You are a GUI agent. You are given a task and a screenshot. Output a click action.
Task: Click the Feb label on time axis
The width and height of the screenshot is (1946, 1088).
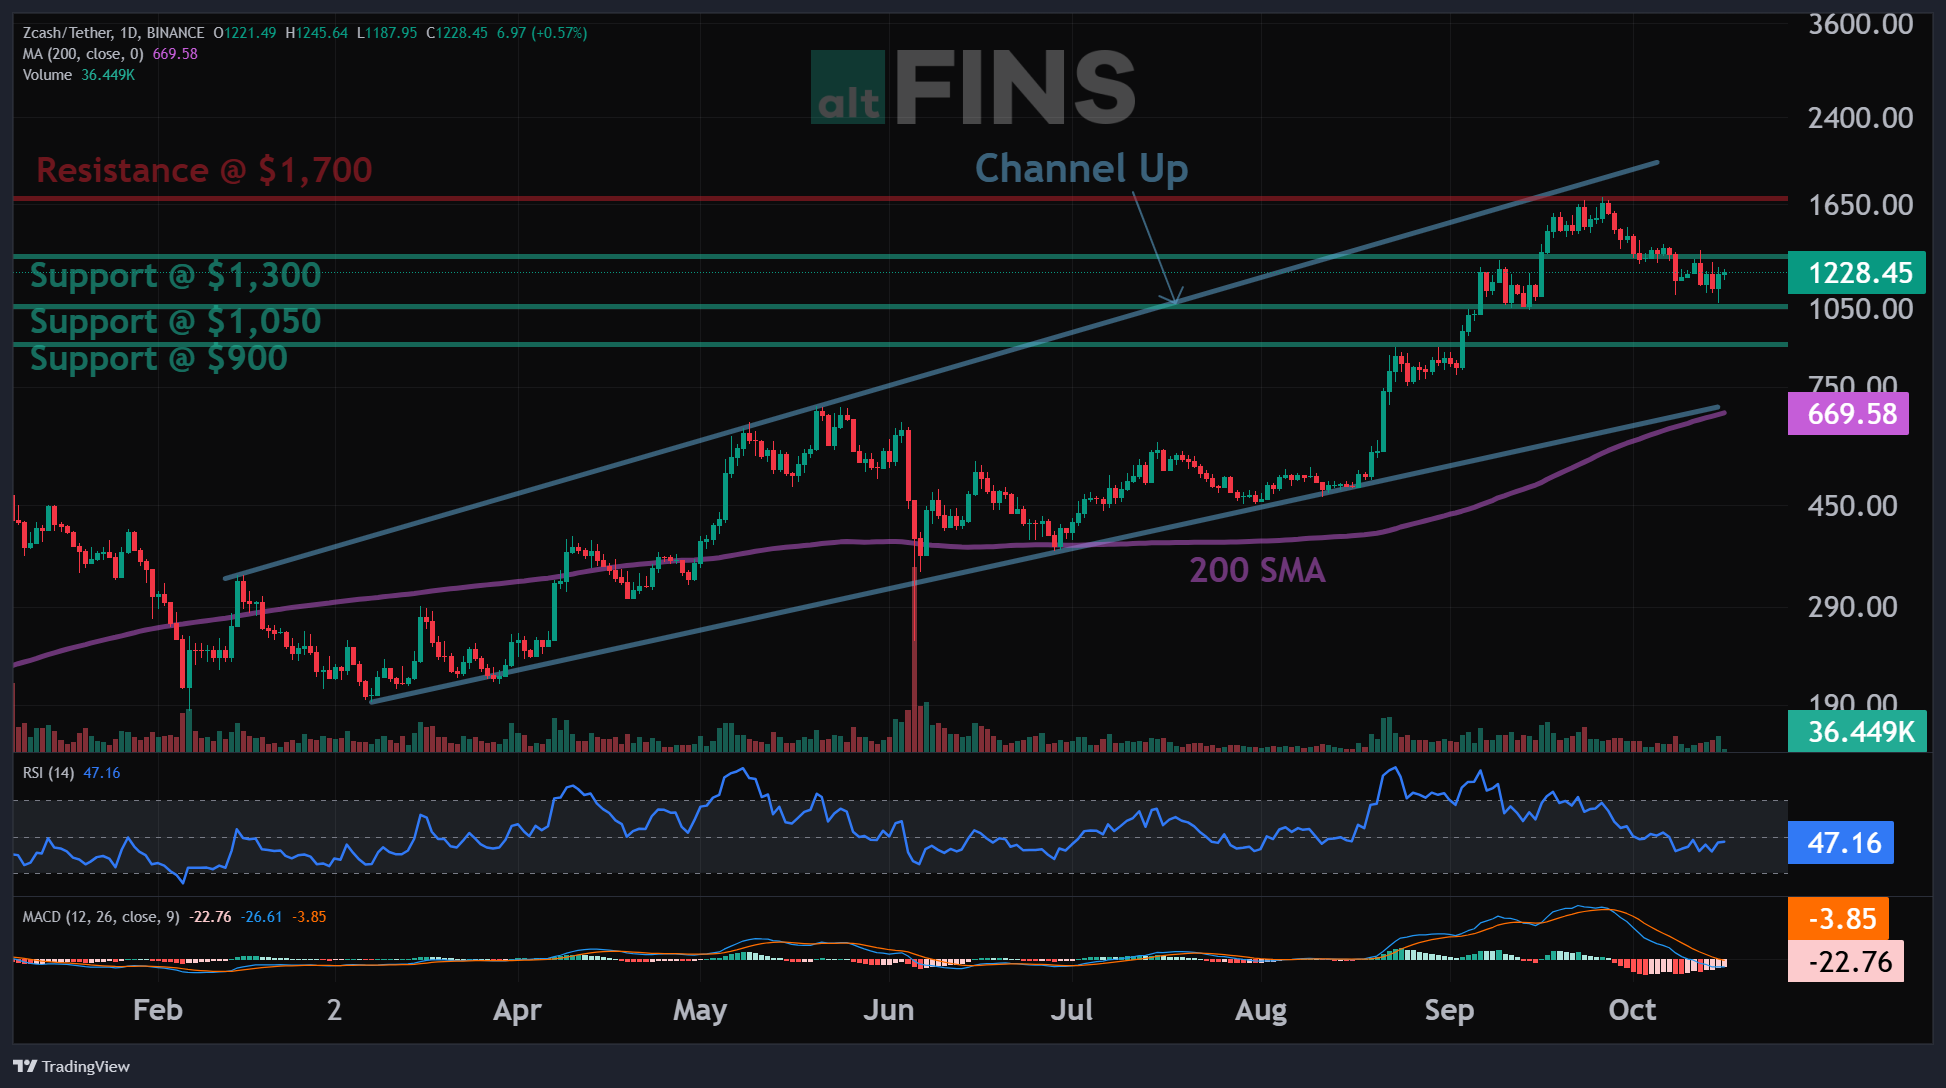(x=158, y=1010)
